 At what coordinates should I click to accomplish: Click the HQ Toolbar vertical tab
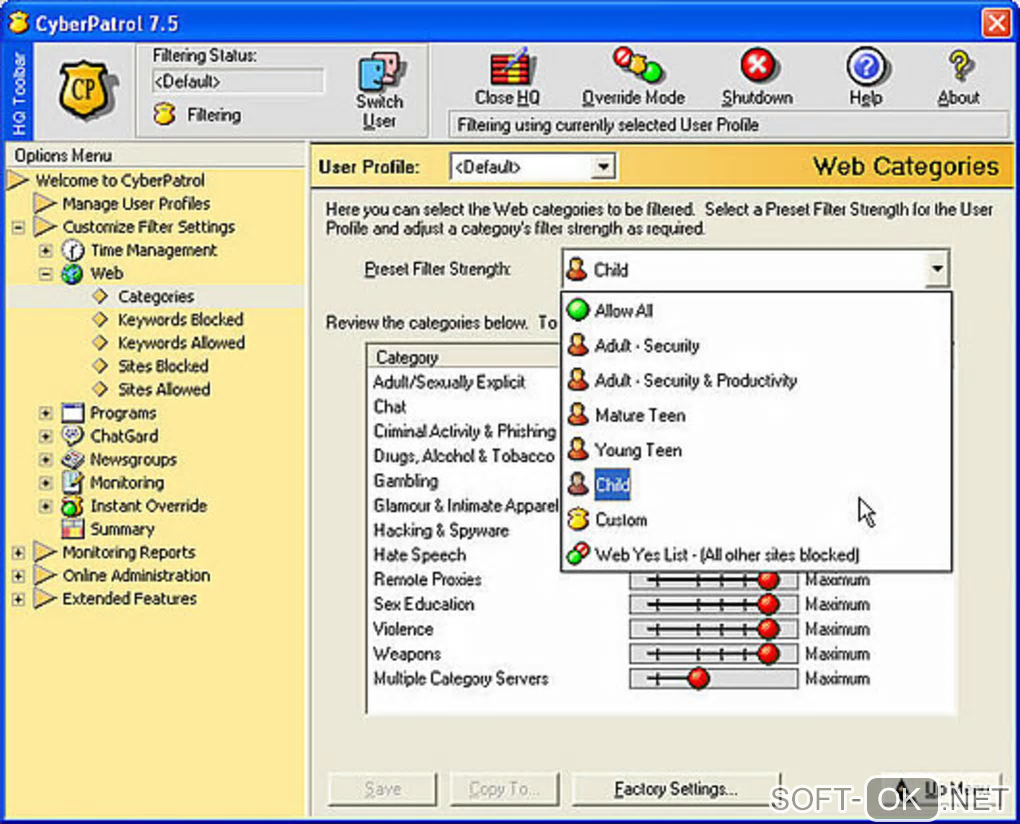click(18, 91)
